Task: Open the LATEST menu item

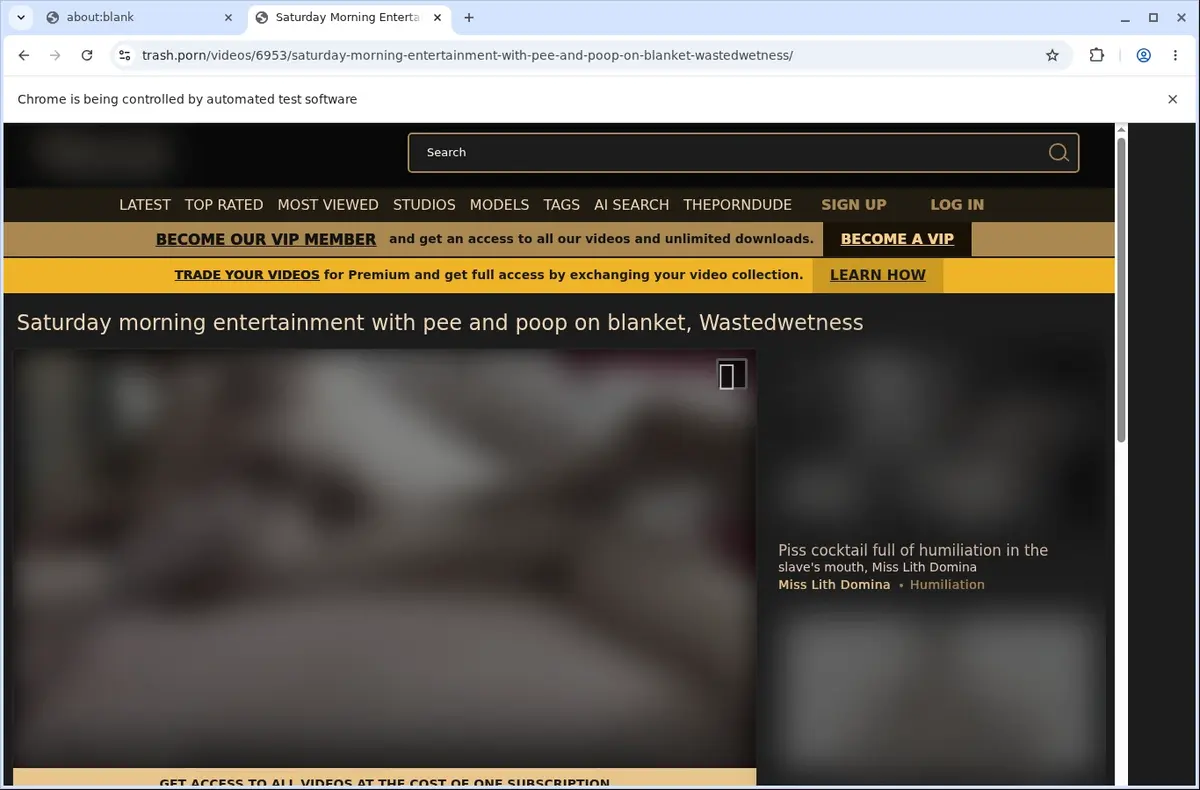Action: (x=145, y=204)
